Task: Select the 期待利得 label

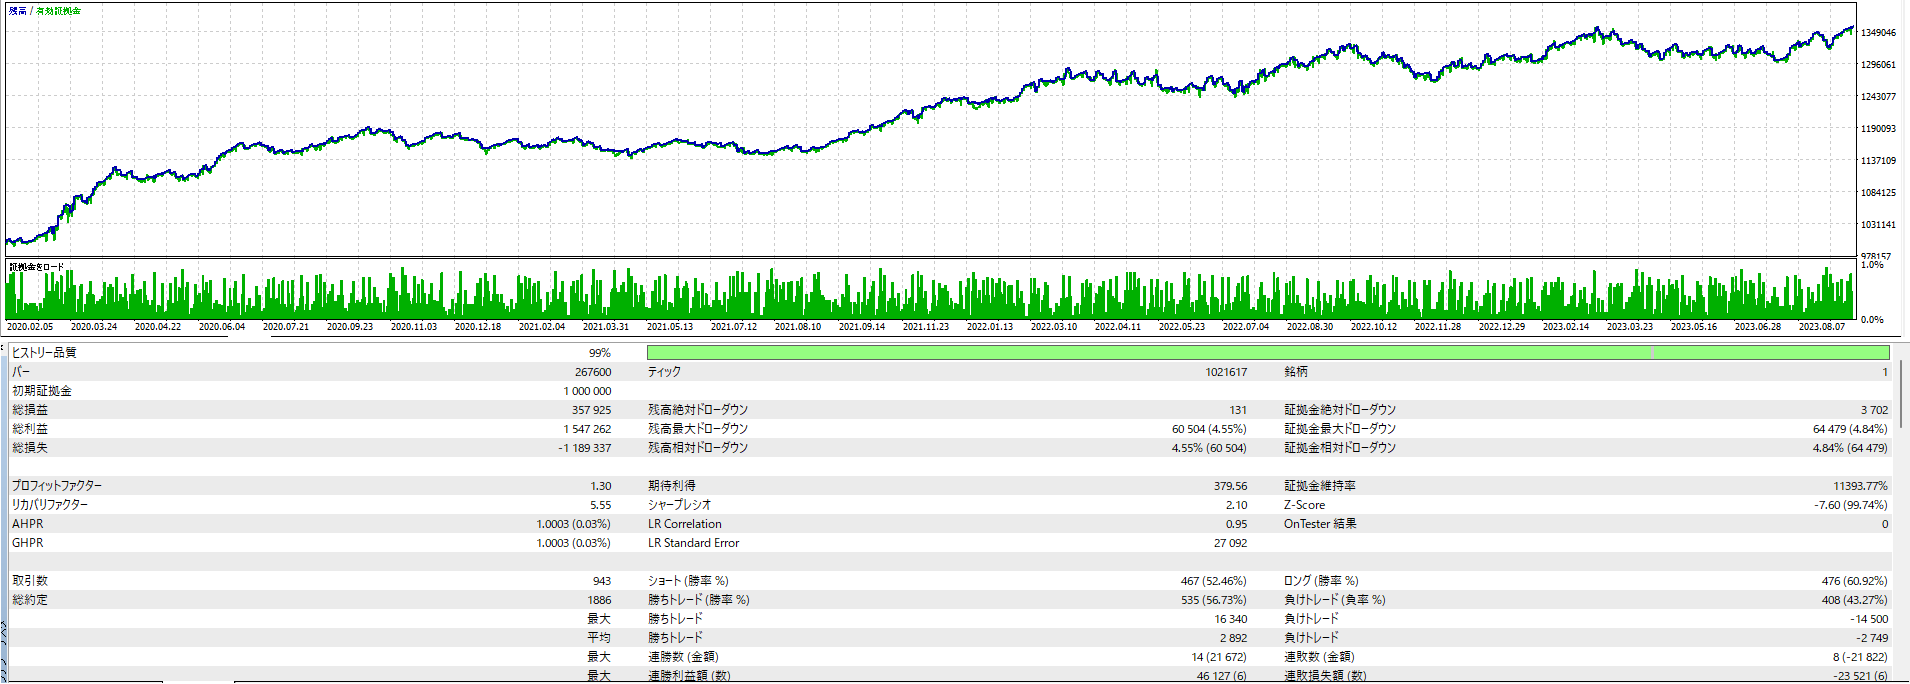Action: pyautogui.click(x=672, y=486)
